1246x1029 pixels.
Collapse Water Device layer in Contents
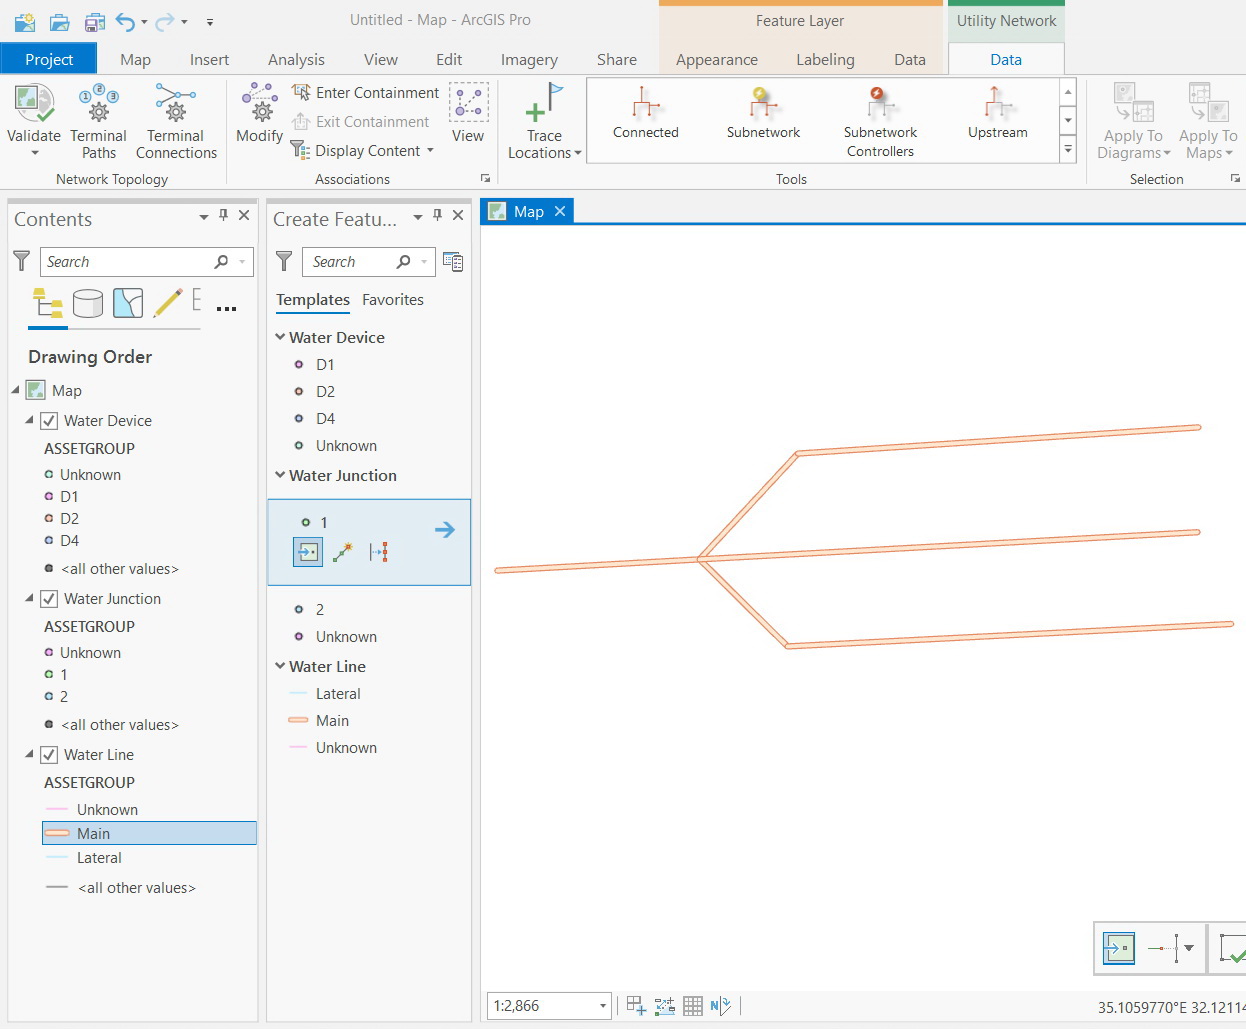[29, 421]
